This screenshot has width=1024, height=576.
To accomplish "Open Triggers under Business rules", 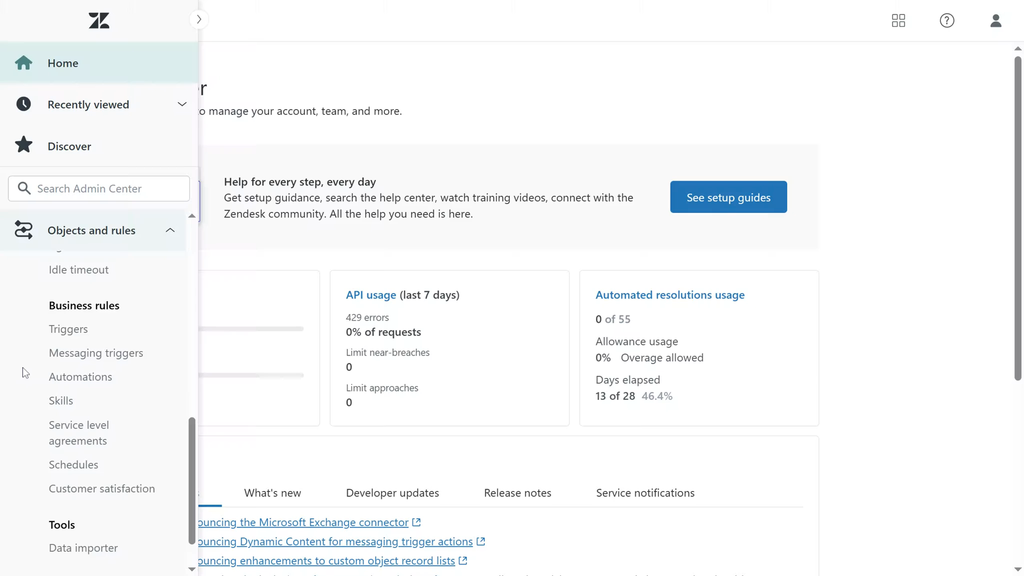I will click(x=68, y=329).
